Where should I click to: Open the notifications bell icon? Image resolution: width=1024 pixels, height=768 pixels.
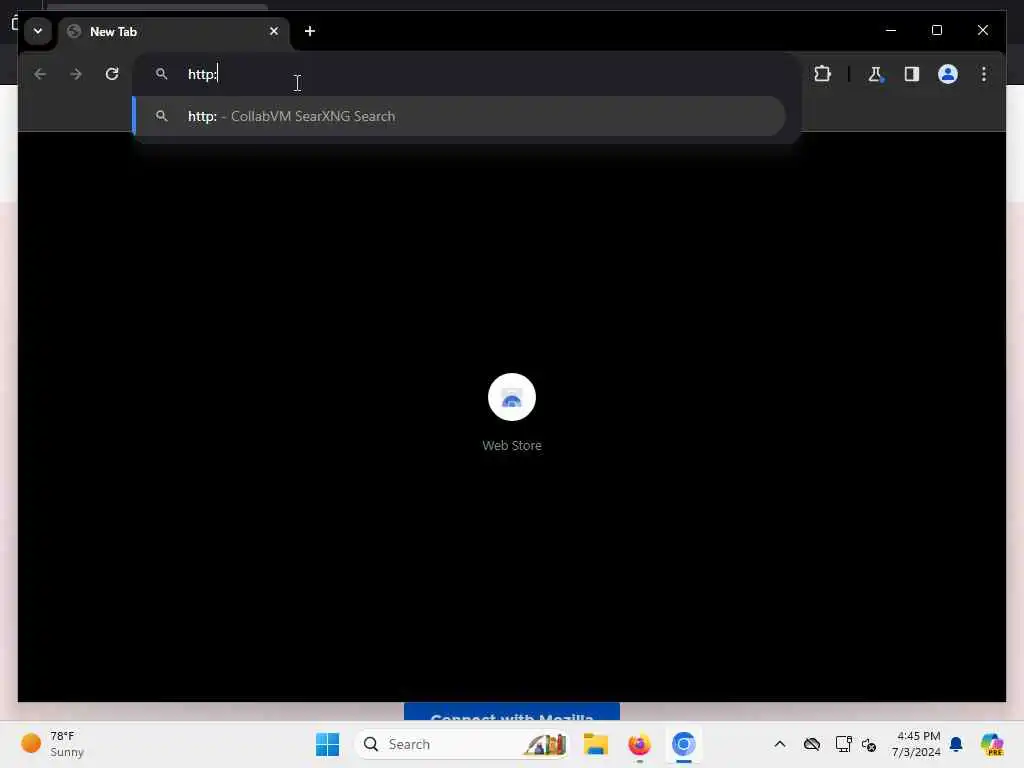pos(956,744)
